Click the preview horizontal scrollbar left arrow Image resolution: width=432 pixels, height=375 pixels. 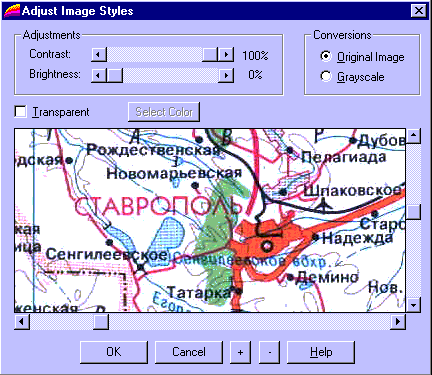pyautogui.click(x=22, y=322)
